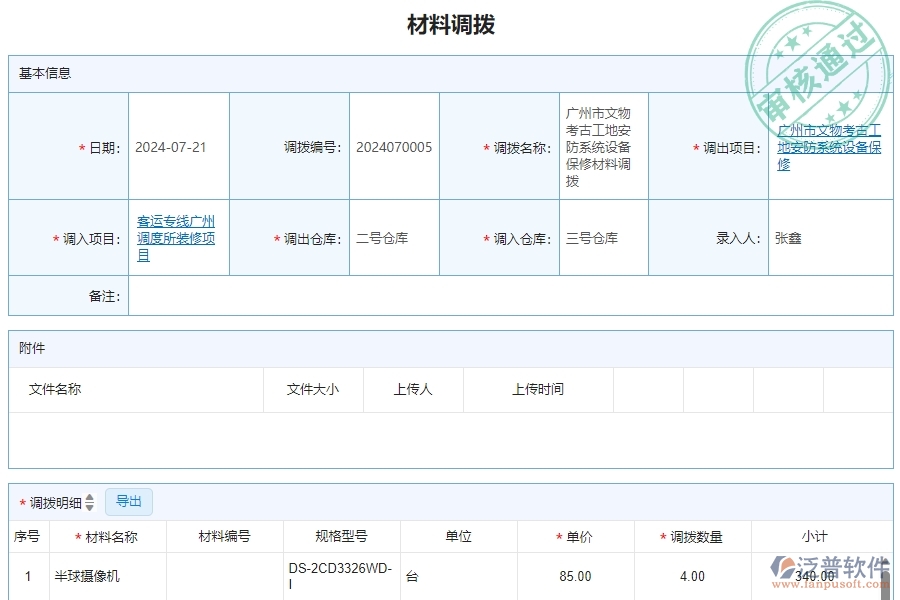Image resolution: width=900 pixels, height=600 pixels.
Task: Collapse the 附件 attachments section
Action: point(30,347)
